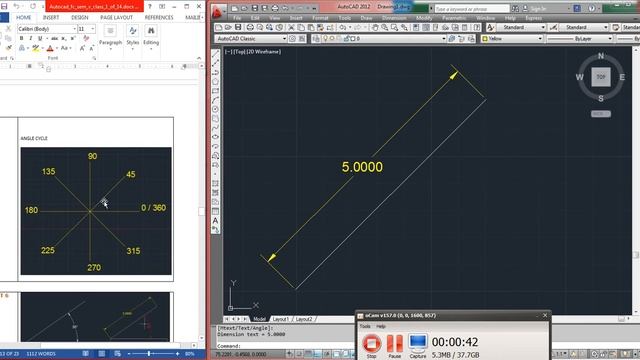Click the W compass direction on ViewCube
640x360 pixels.
580,77
